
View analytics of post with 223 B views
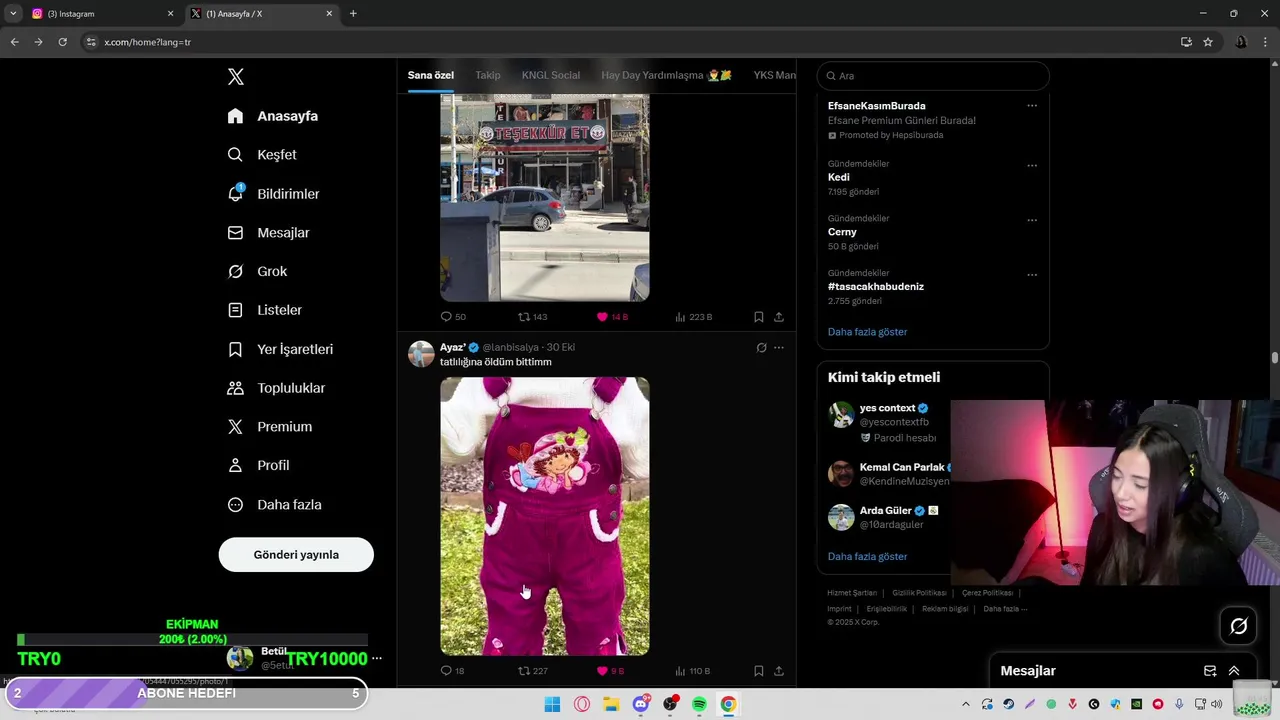point(694,317)
